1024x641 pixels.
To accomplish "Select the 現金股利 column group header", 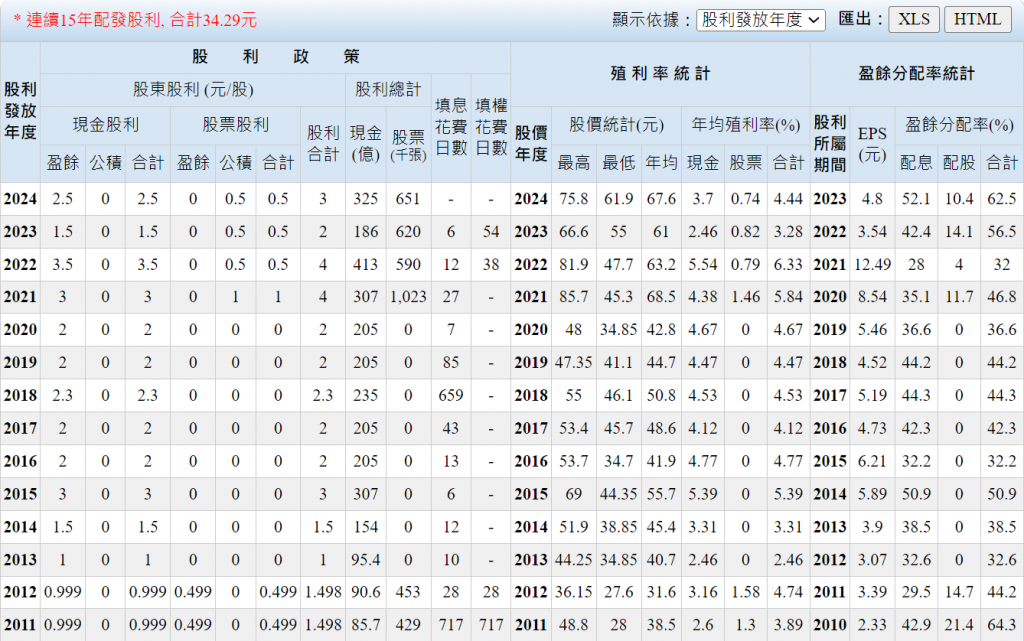I will [105, 125].
